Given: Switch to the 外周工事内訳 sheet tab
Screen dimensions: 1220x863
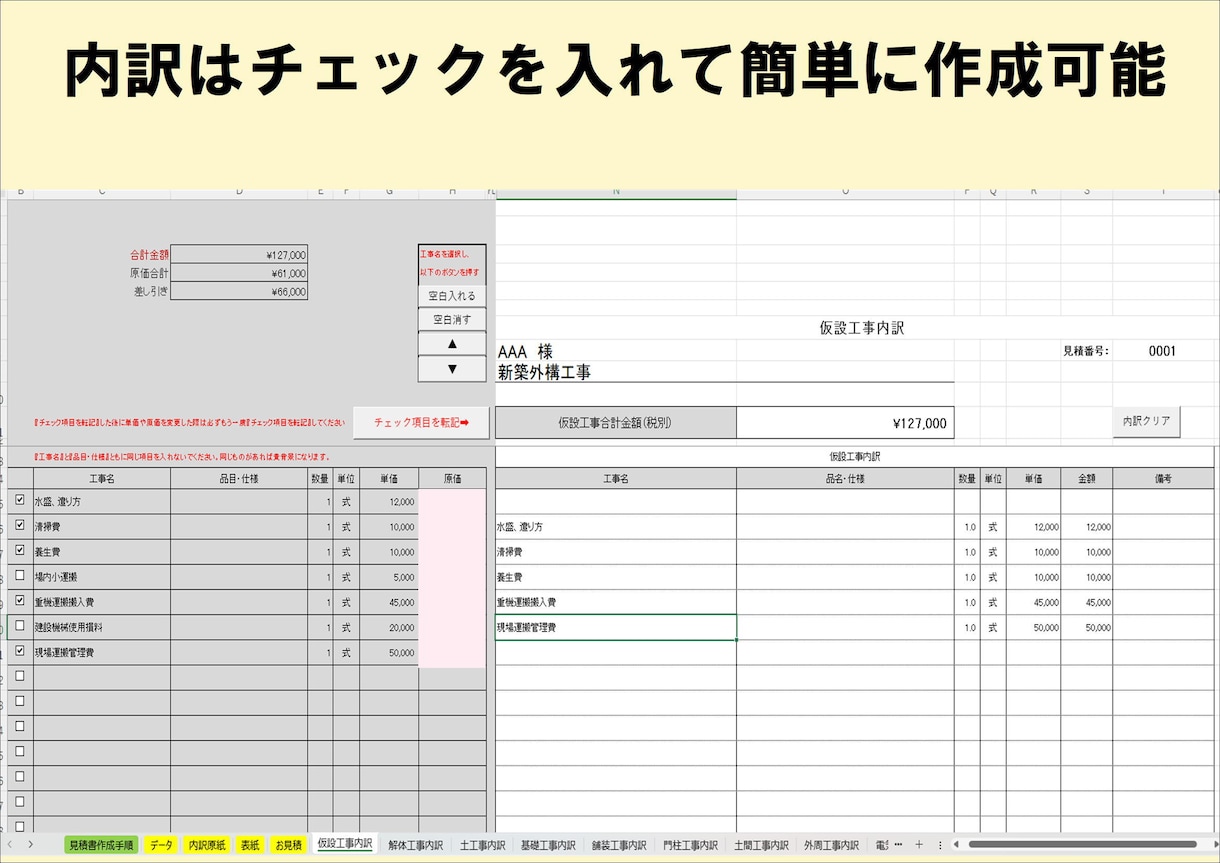Looking at the screenshot, I should [x=831, y=845].
